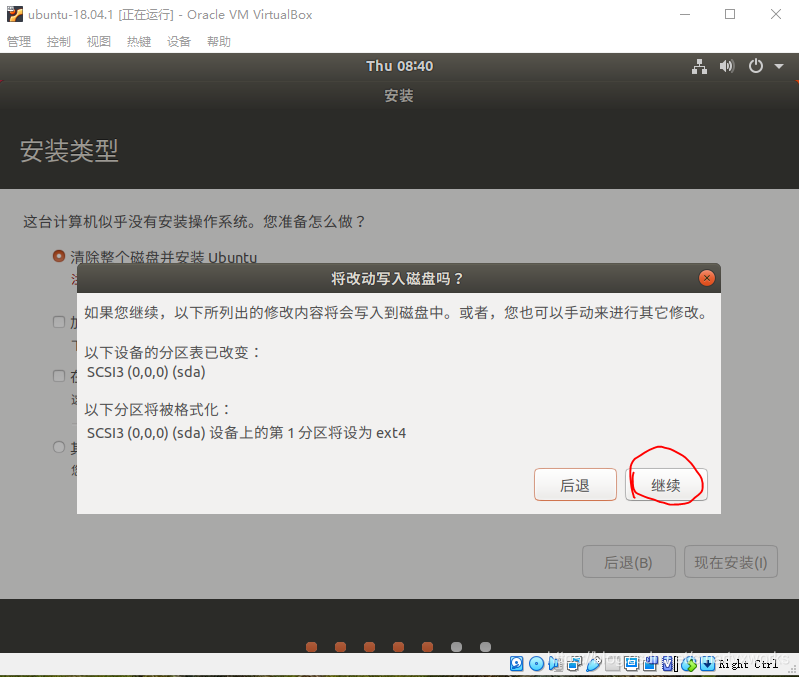Click the audio speaker icon in the VirtualBox status bar
This screenshot has height=677, width=799.
click(554, 663)
